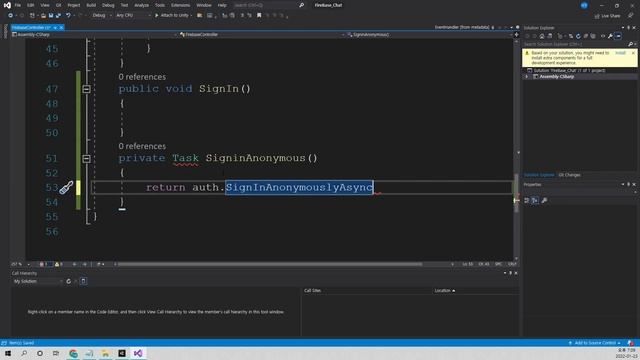
Task: Open the SigninAnonymous member navigation dropdown
Action: coord(430,35)
